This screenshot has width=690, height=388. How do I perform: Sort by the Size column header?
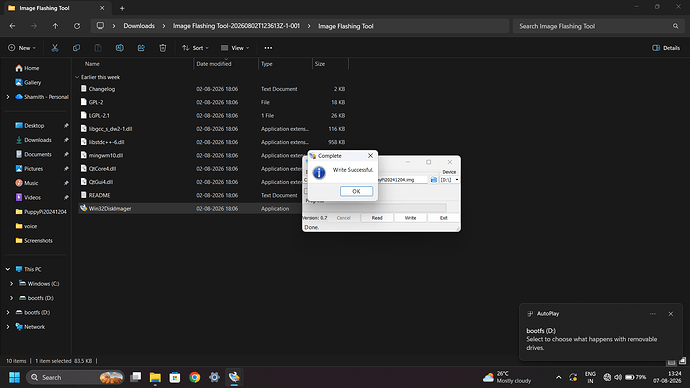[320, 64]
